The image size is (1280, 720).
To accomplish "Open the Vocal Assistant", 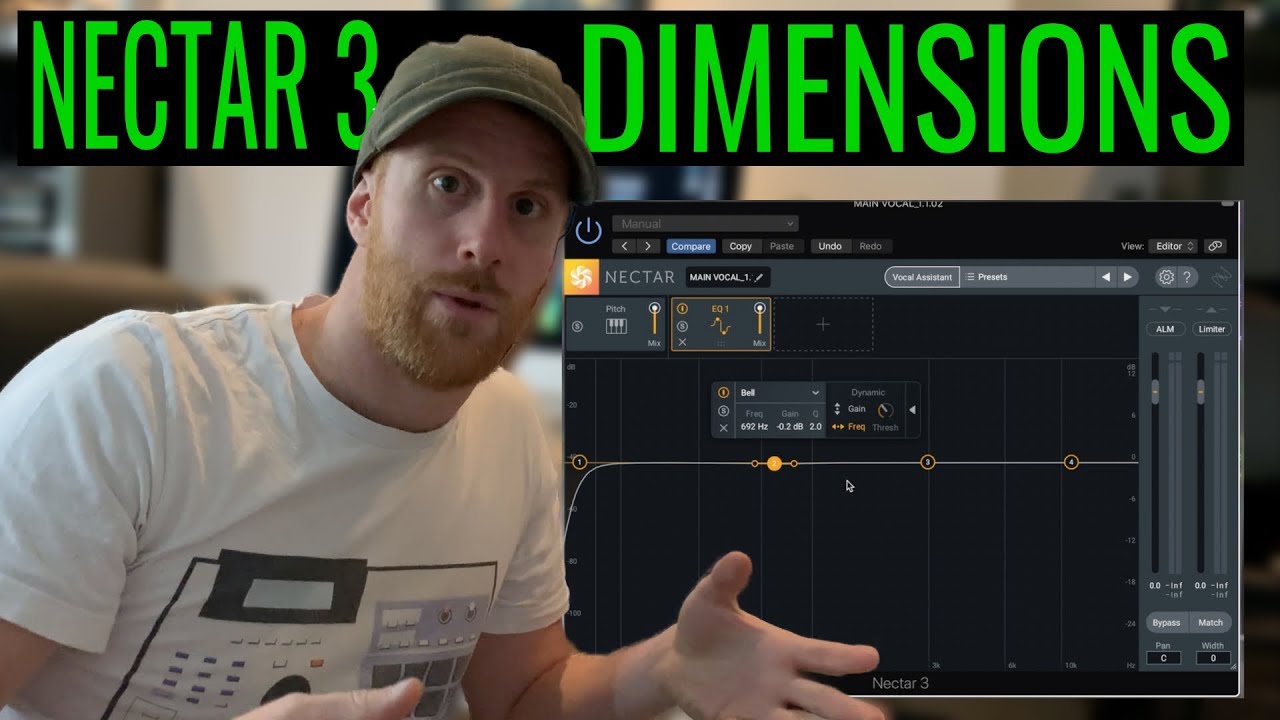I will [x=921, y=277].
